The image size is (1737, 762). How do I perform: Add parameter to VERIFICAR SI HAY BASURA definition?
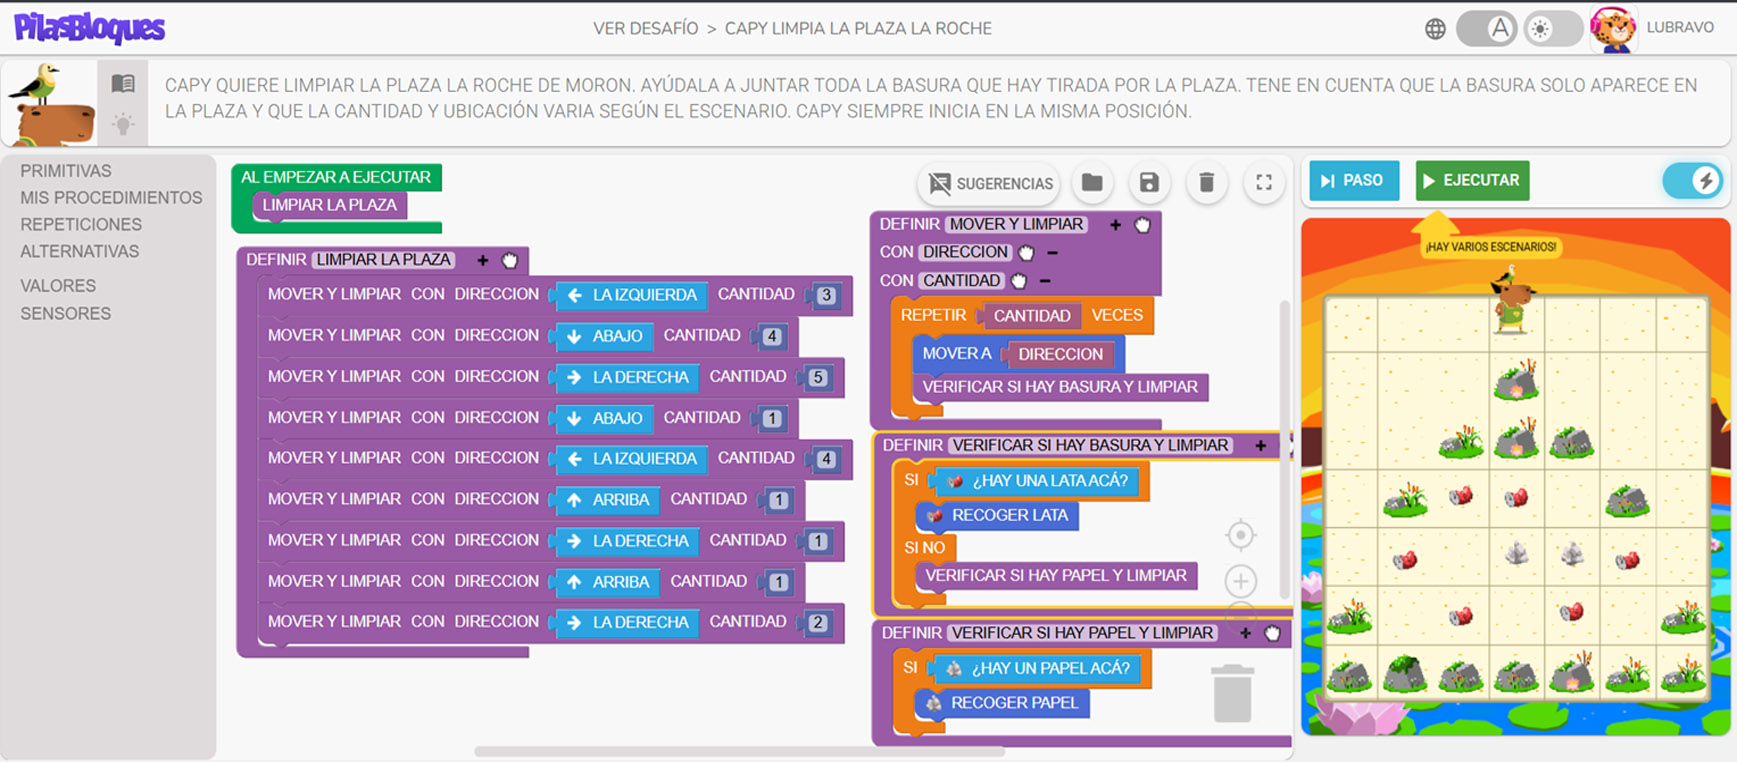click(1261, 445)
